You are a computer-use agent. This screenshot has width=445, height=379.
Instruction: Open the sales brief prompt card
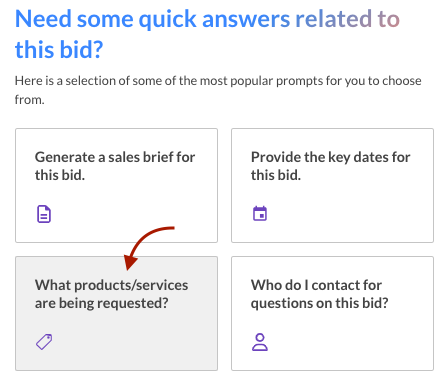tap(116, 185)
